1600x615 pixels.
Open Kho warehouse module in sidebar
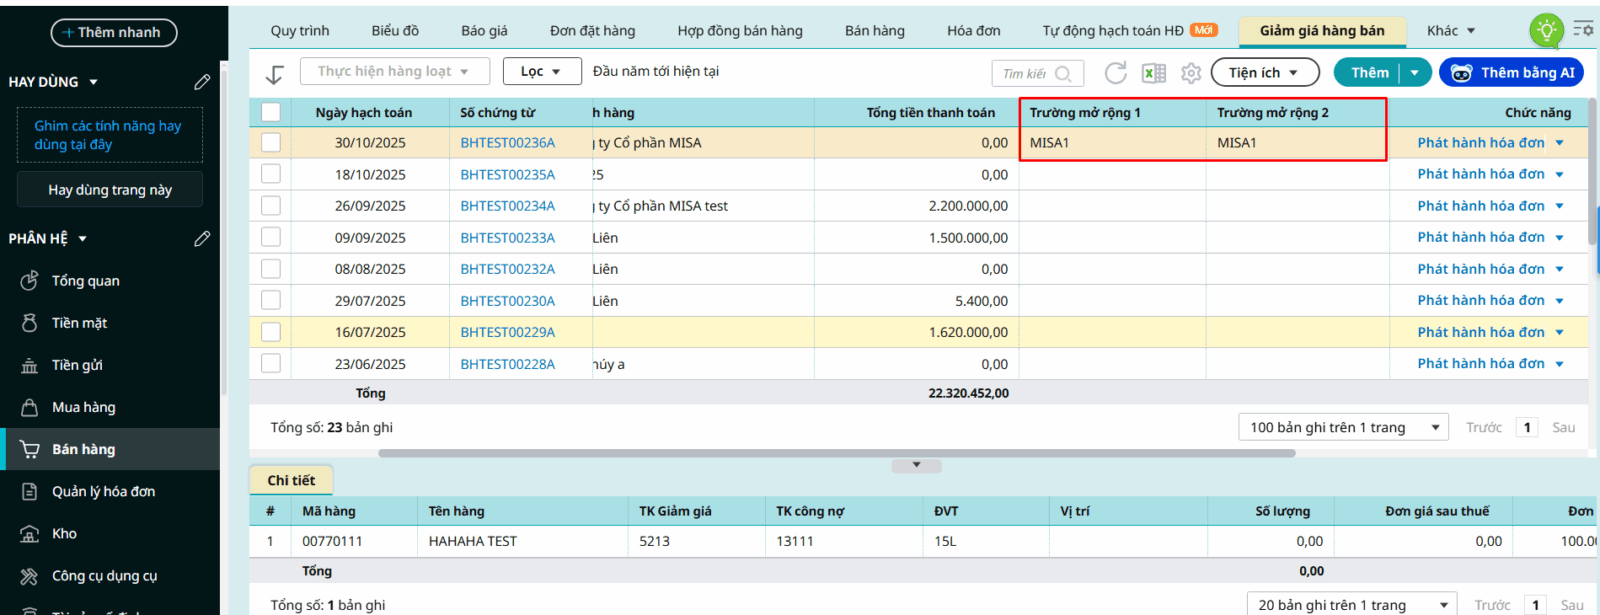coord(64,534)
